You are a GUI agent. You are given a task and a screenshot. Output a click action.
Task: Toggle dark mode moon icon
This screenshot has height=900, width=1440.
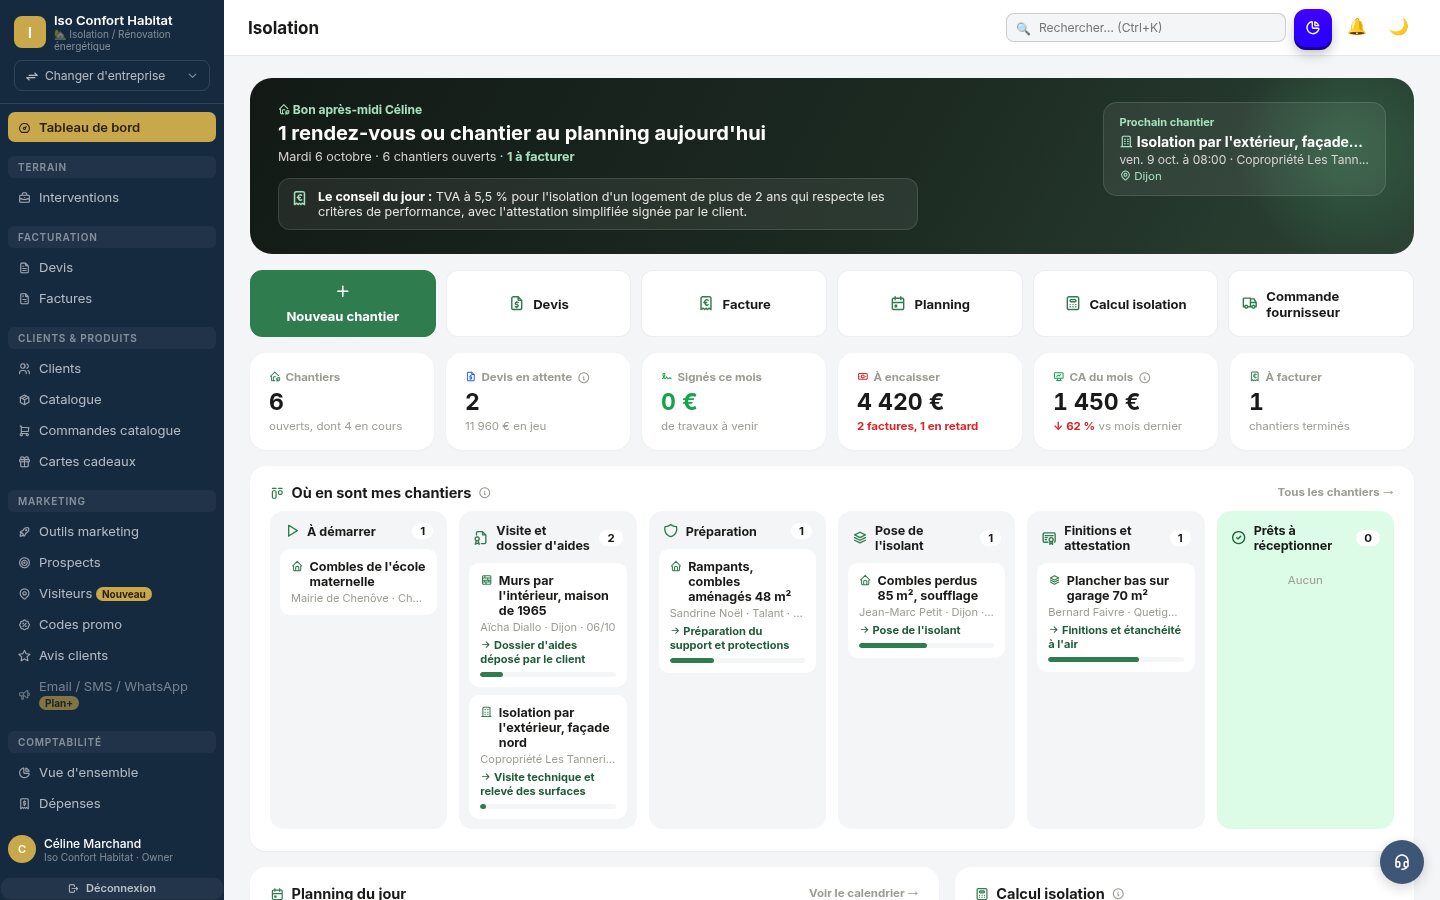coord(1399,27)
